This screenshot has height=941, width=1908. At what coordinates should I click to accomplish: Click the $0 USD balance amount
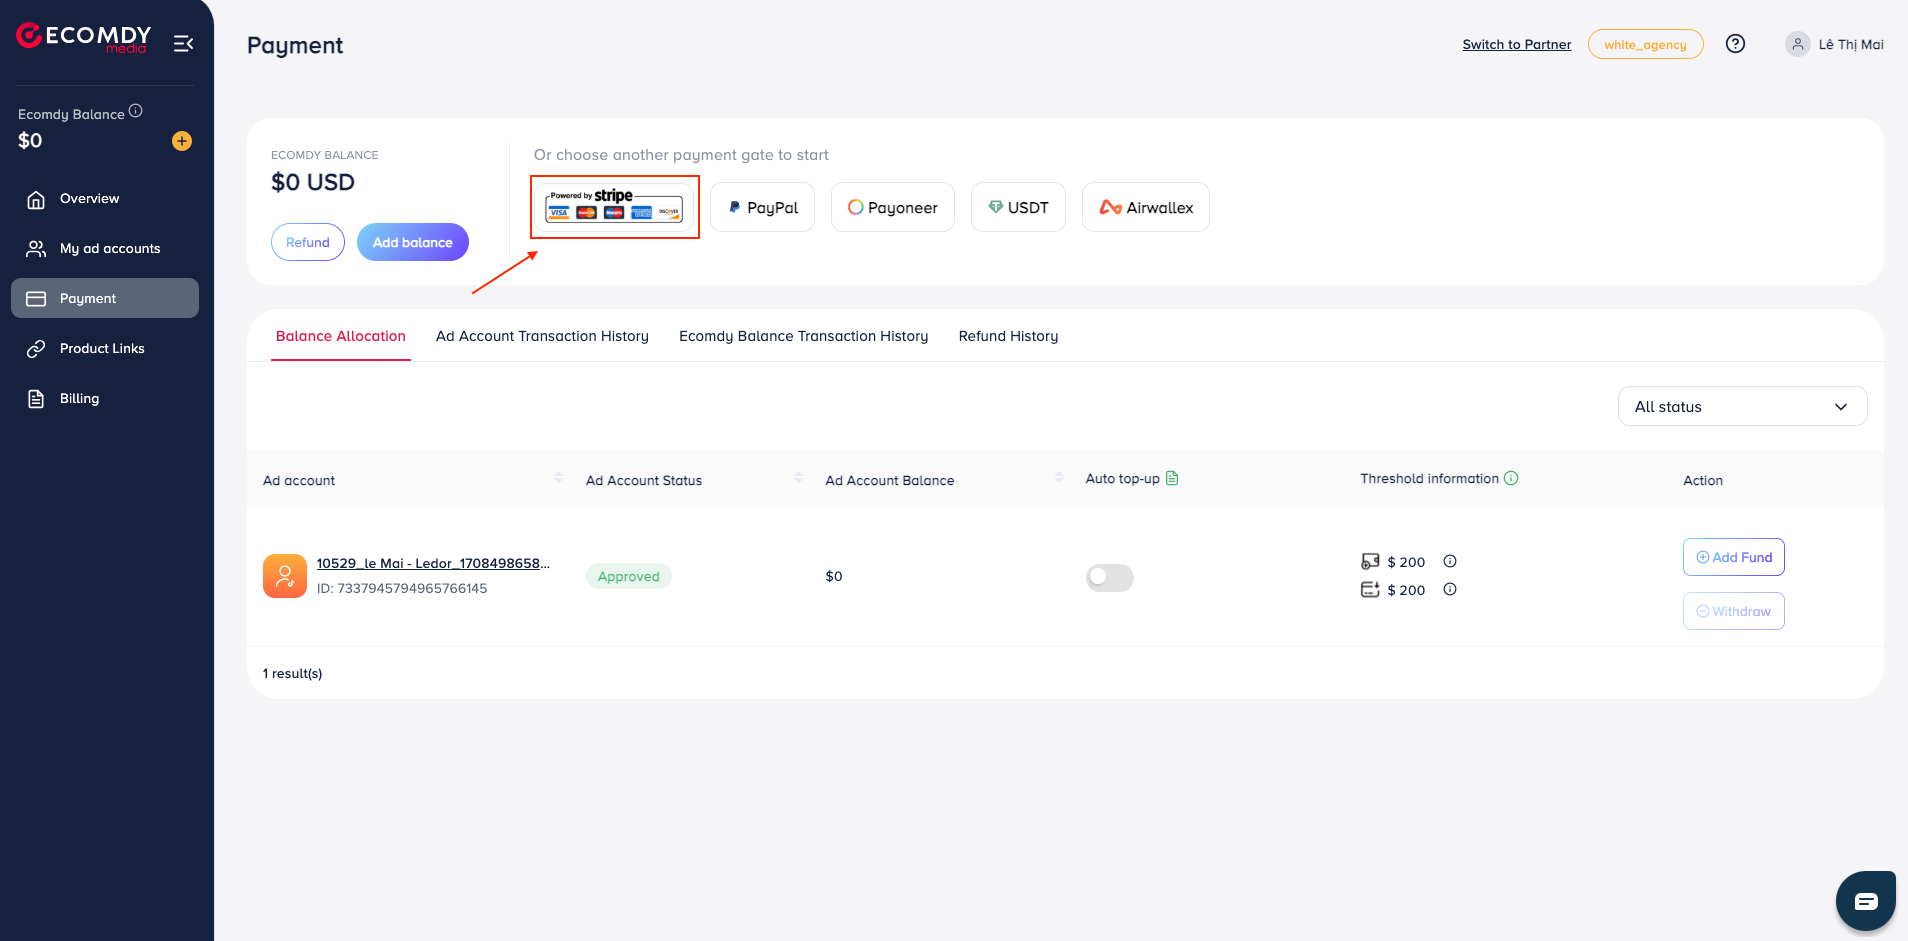click(313, 182)
